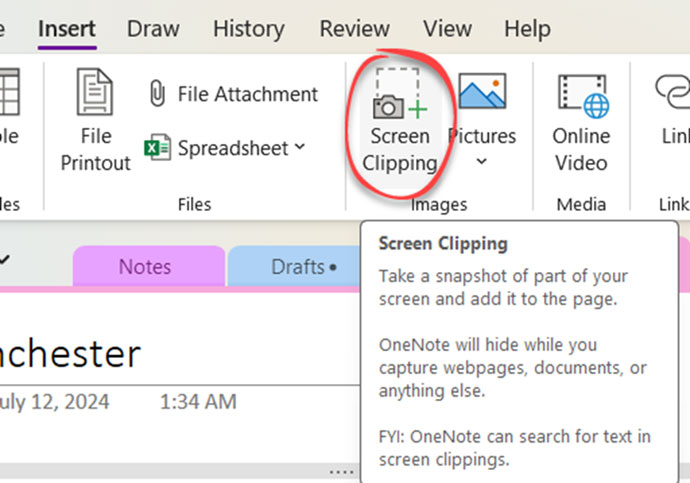Viewport: 690px width, 483px height.
Task: Open the Help ribbon tab
Action: [x=527, y=29]
